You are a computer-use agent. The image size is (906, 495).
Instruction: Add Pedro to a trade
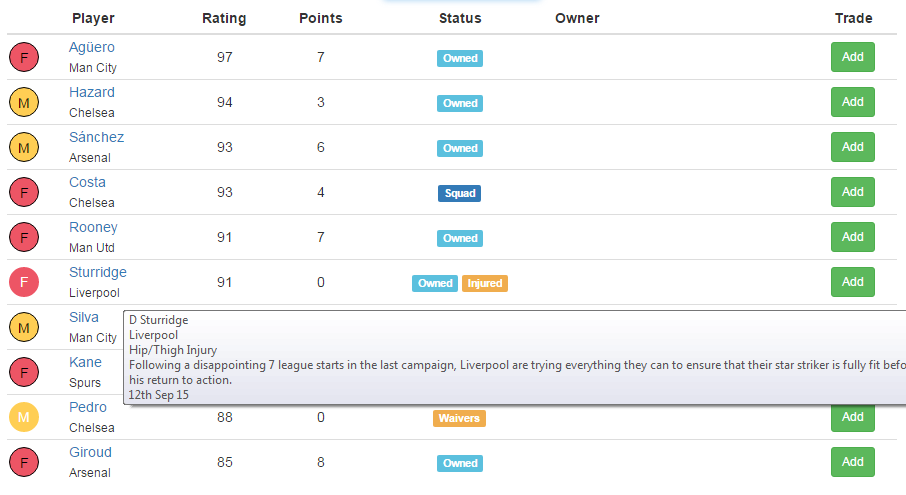(x=852, y=418)
